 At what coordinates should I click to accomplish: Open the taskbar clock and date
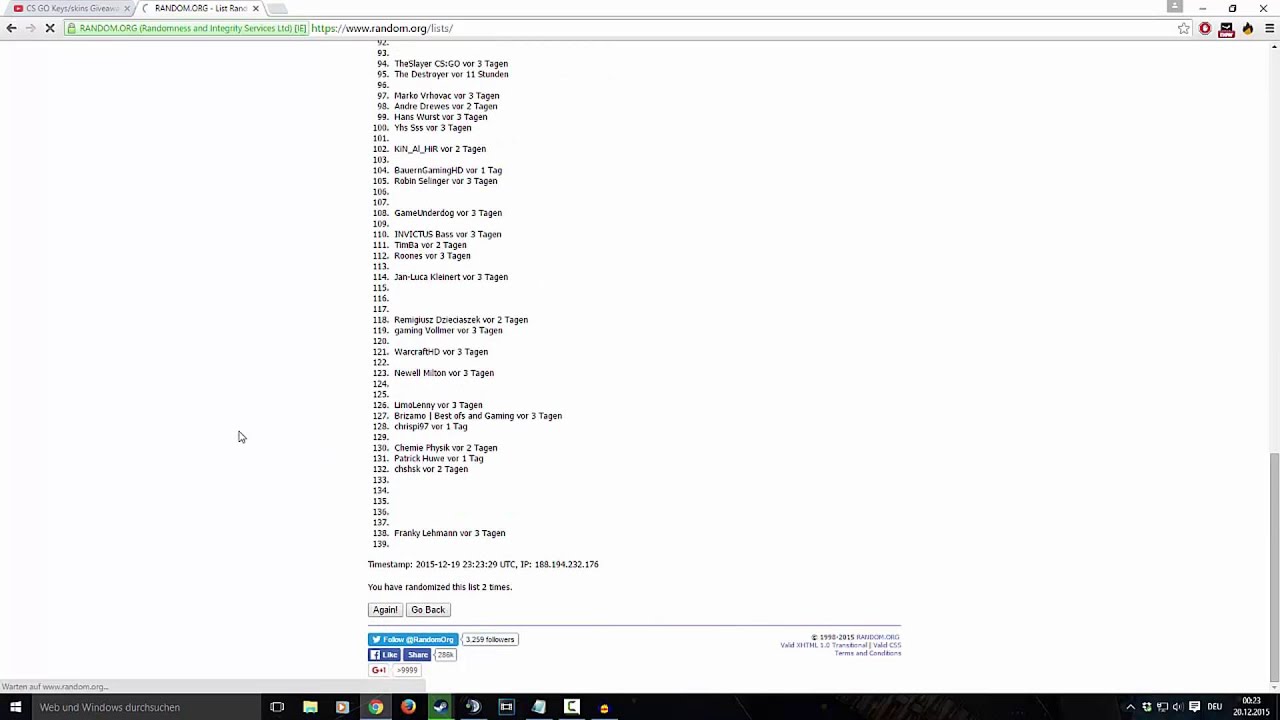point(1251,707)
